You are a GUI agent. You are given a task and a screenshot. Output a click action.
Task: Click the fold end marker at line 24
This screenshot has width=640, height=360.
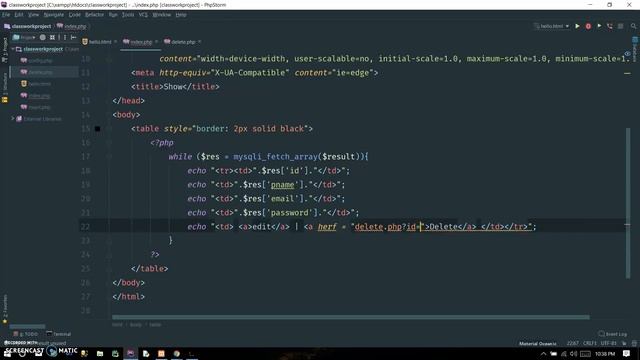tap(109, 255)
